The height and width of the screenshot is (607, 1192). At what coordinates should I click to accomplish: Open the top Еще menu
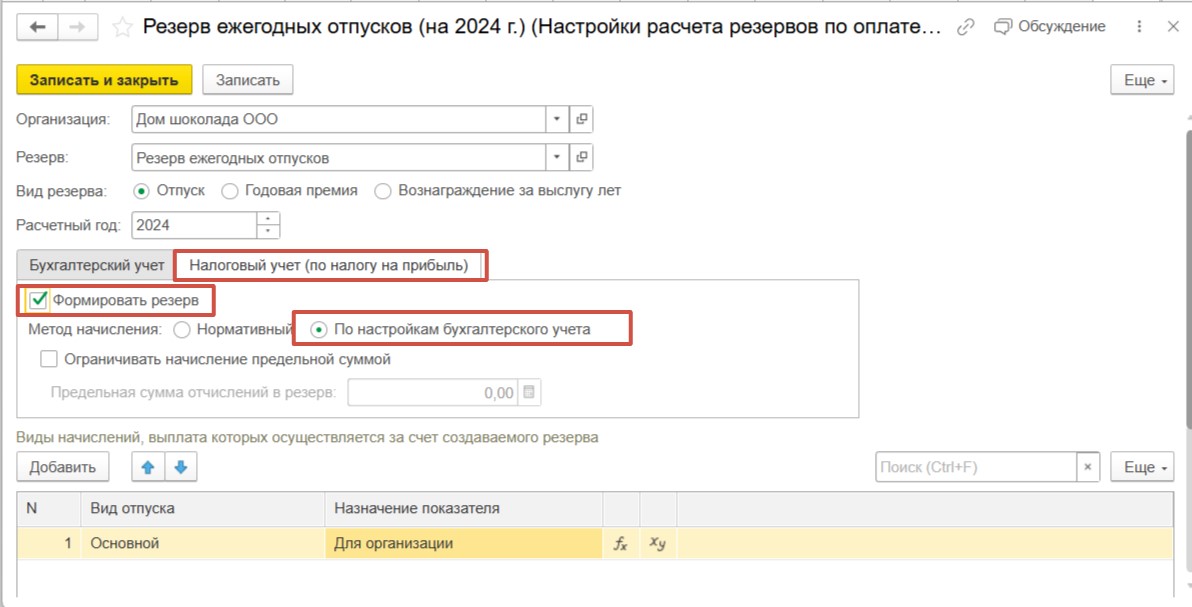pyautogui.click(x=1141, y=80)
